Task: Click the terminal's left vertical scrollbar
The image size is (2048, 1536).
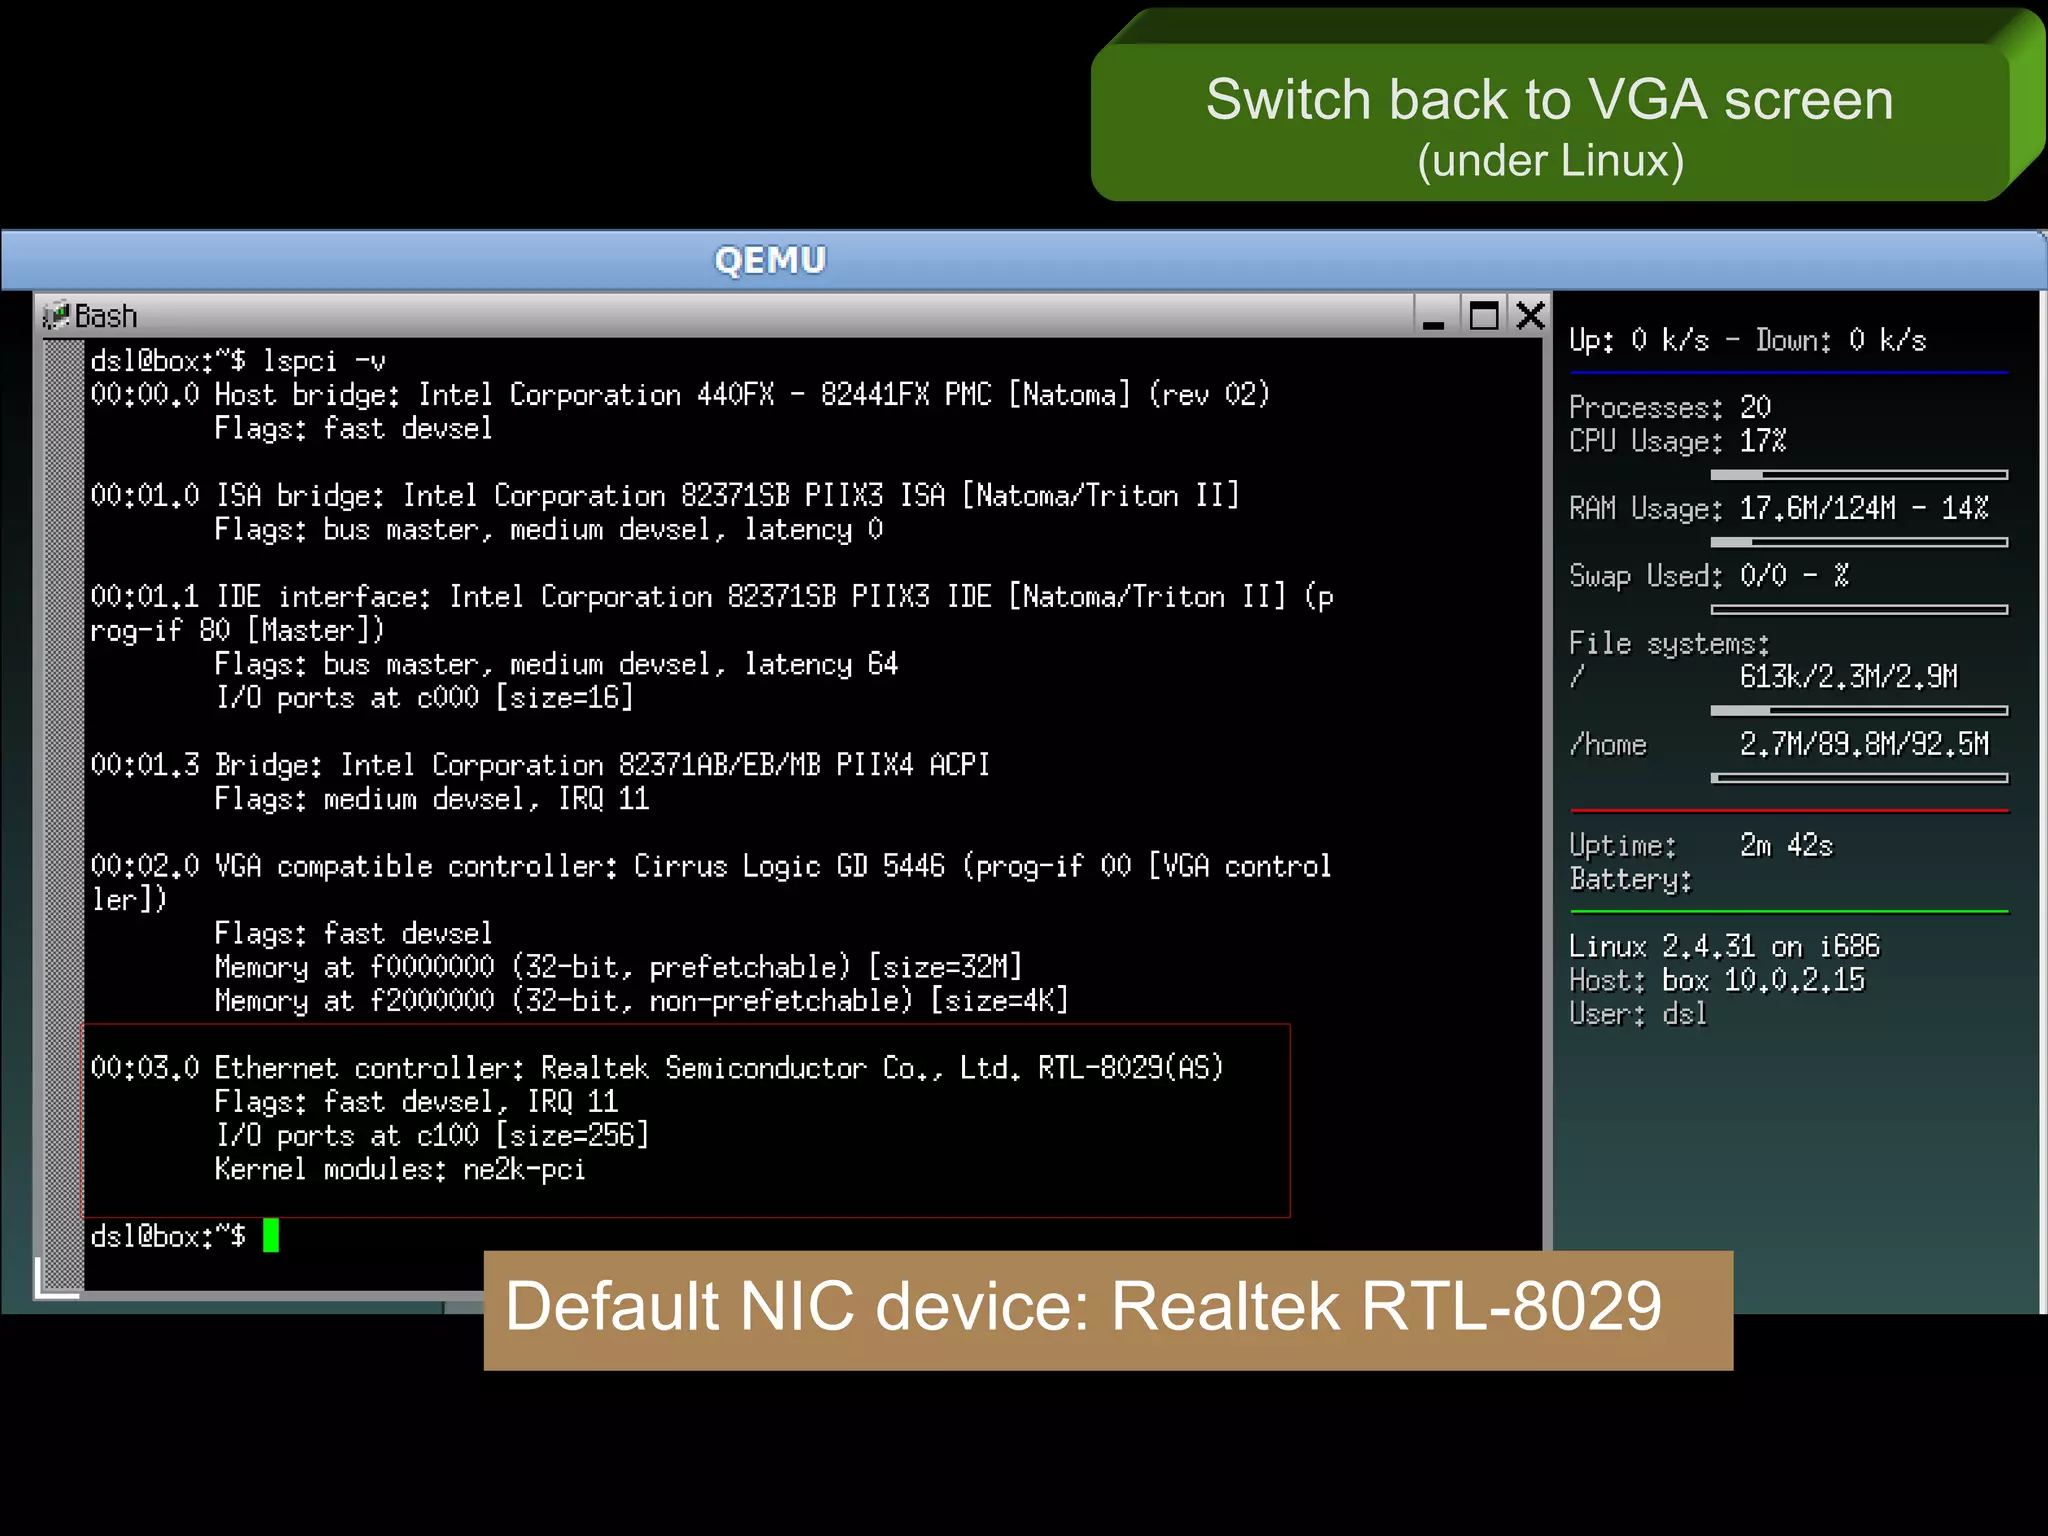Action: (64, 814)
